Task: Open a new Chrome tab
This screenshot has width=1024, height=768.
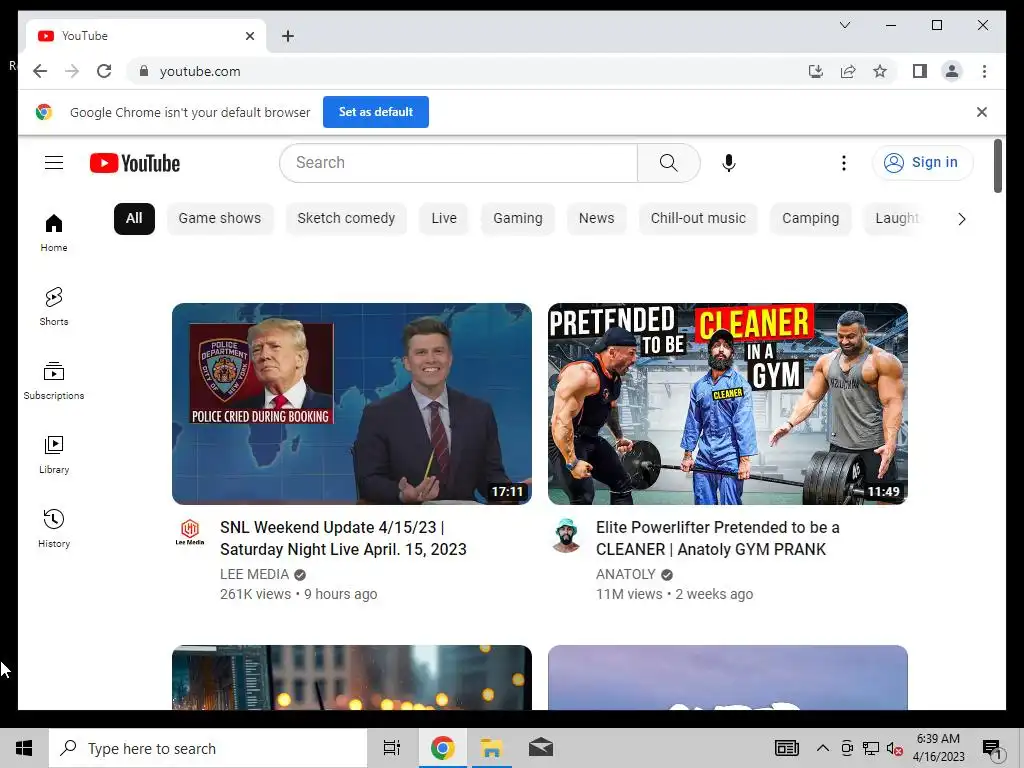Action: [x=288, y=36]
